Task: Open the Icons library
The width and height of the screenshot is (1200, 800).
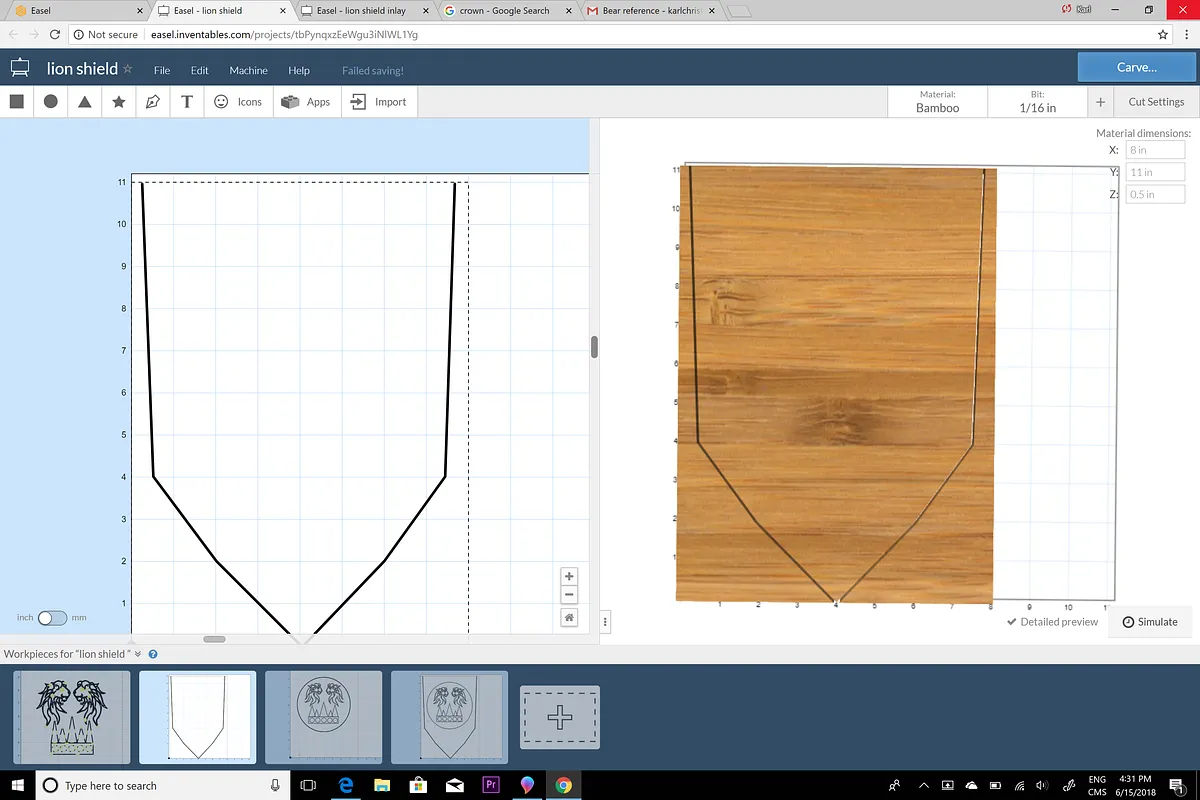Action: pyautogui.click(x=238, y=102)
